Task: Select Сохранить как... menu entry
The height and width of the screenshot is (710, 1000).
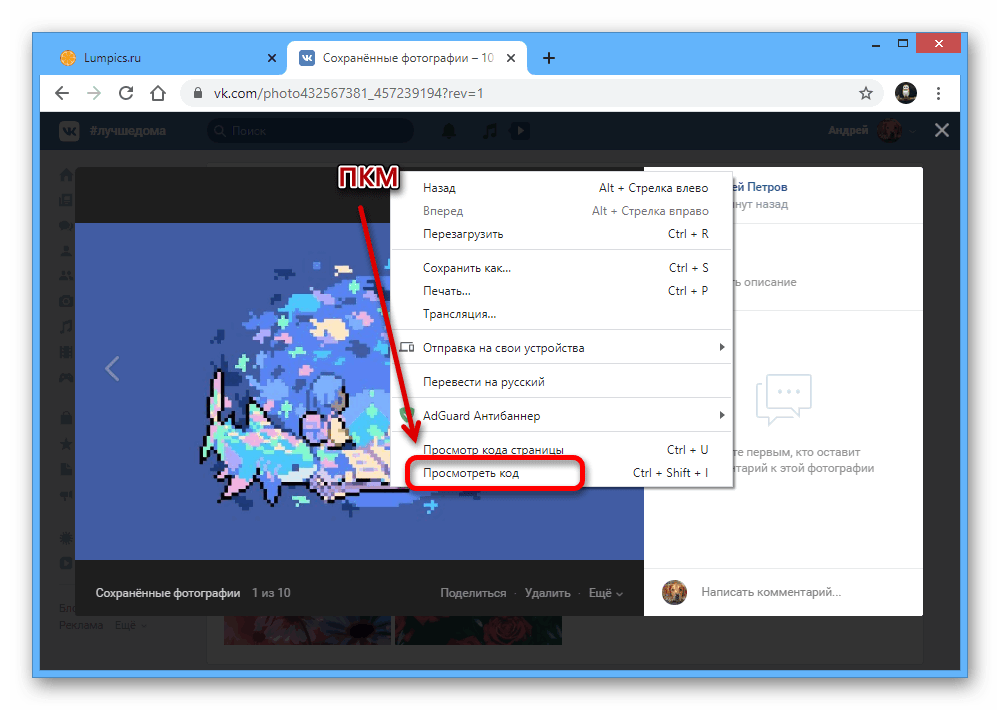Action: (x=561, y=268)
